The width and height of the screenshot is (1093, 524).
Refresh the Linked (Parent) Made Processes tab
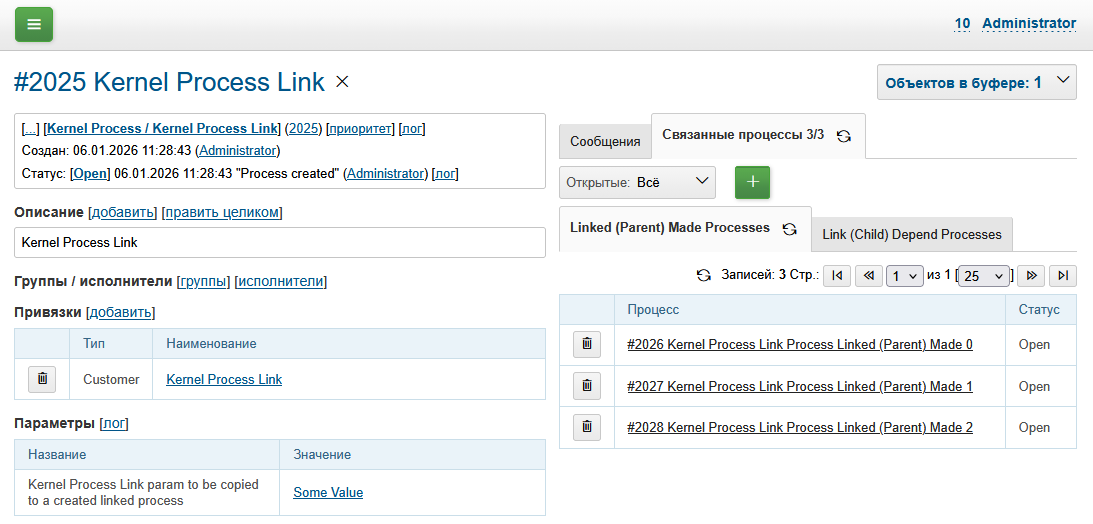[x=789, y=229]
